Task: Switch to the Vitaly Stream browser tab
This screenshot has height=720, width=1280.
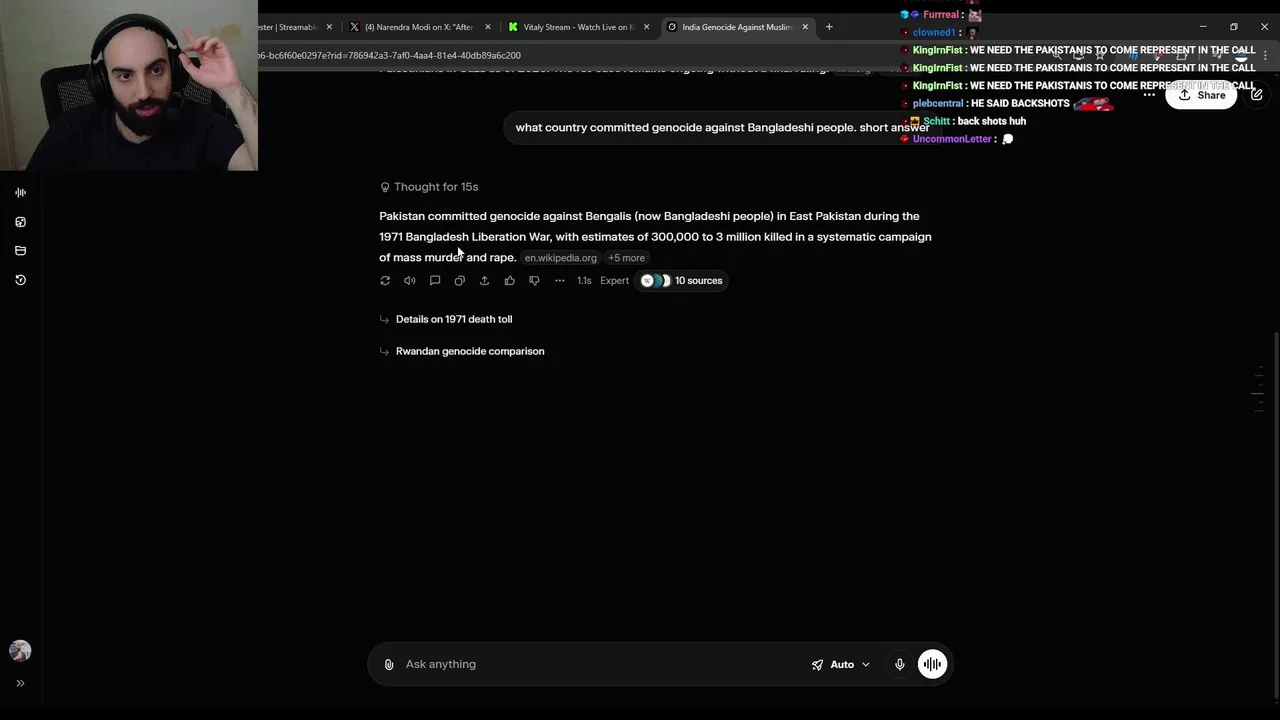Action: click(x=572, y=27)
